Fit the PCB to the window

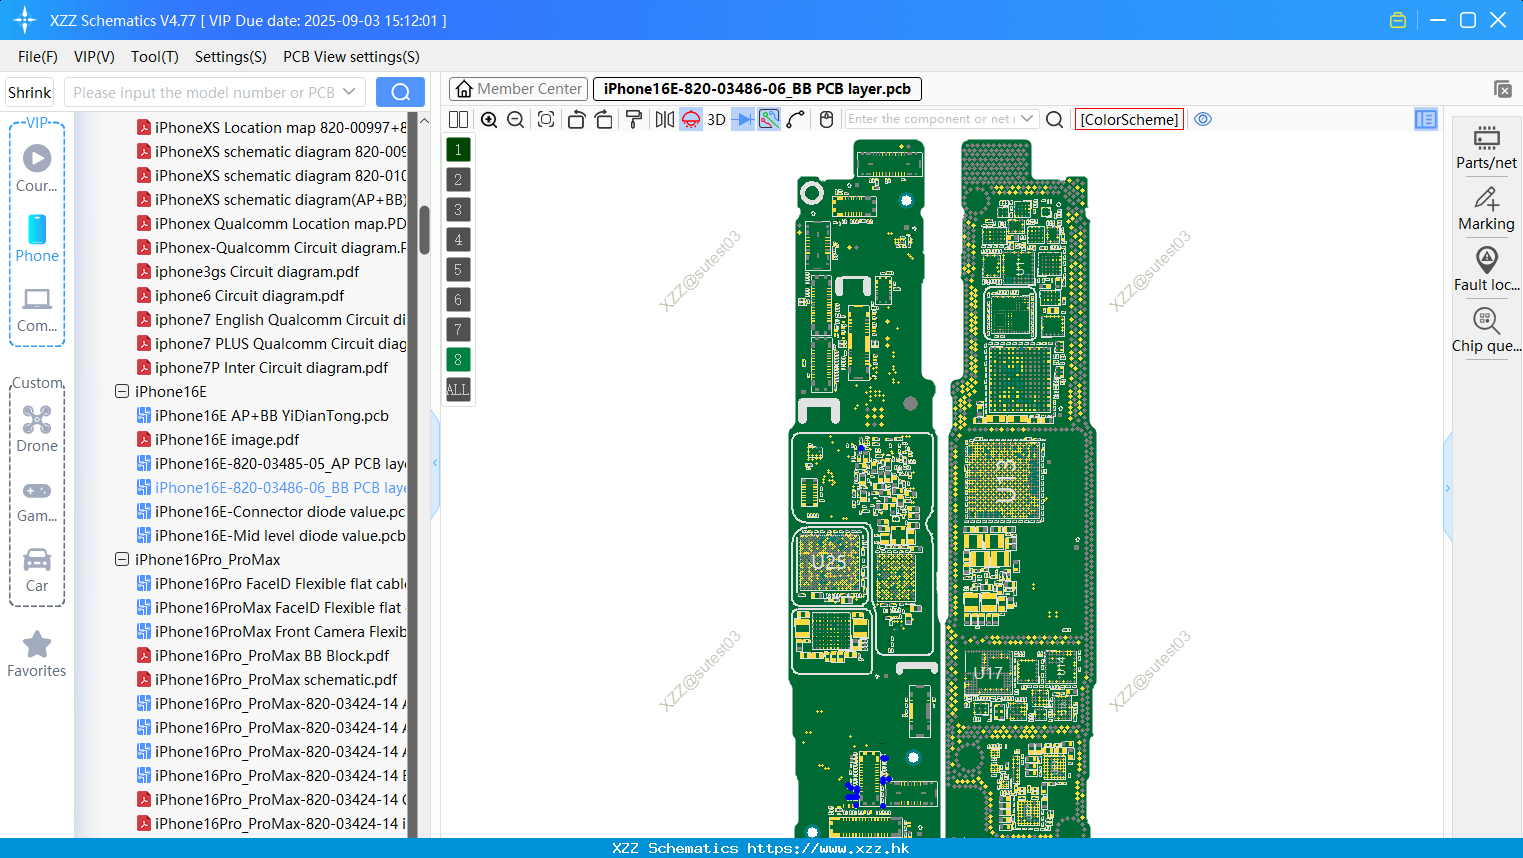[546, 120]
